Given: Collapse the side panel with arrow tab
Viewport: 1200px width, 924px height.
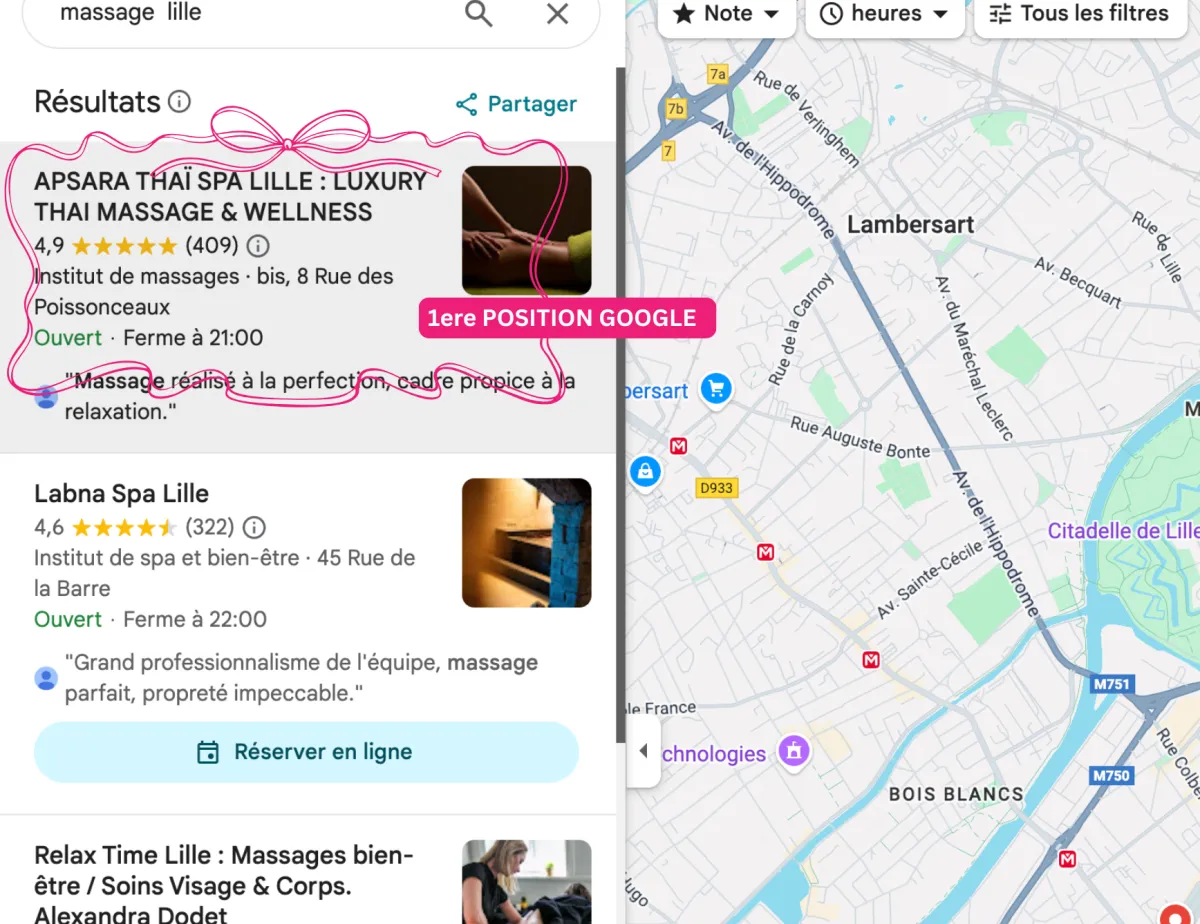Looking at the screenshot, I should (643, 751).
